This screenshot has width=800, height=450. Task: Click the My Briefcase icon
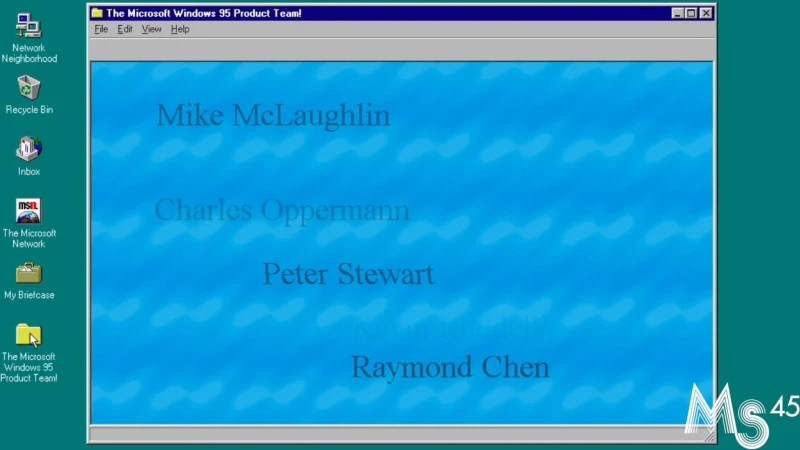[29, 273]
